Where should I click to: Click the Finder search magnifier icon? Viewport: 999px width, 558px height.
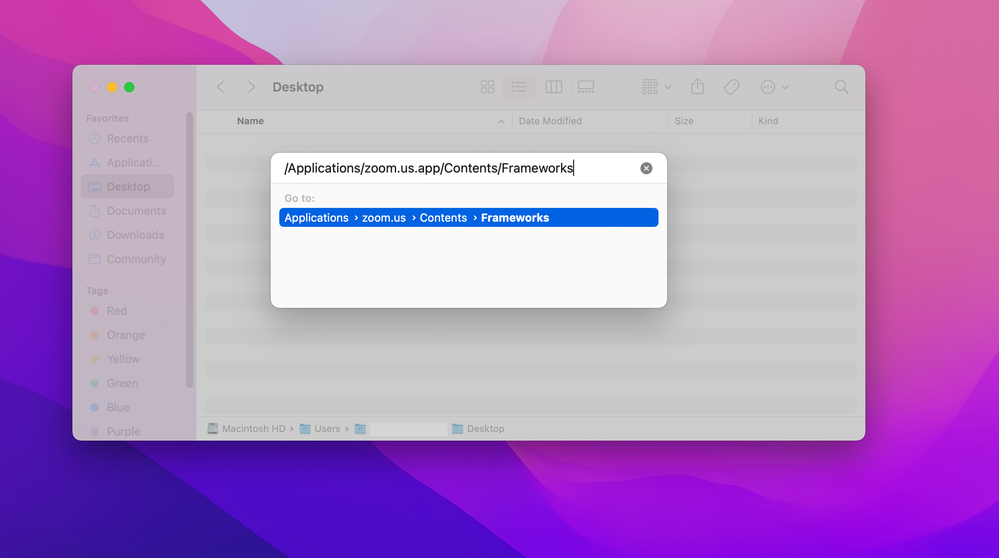click(x=841, y=87)
